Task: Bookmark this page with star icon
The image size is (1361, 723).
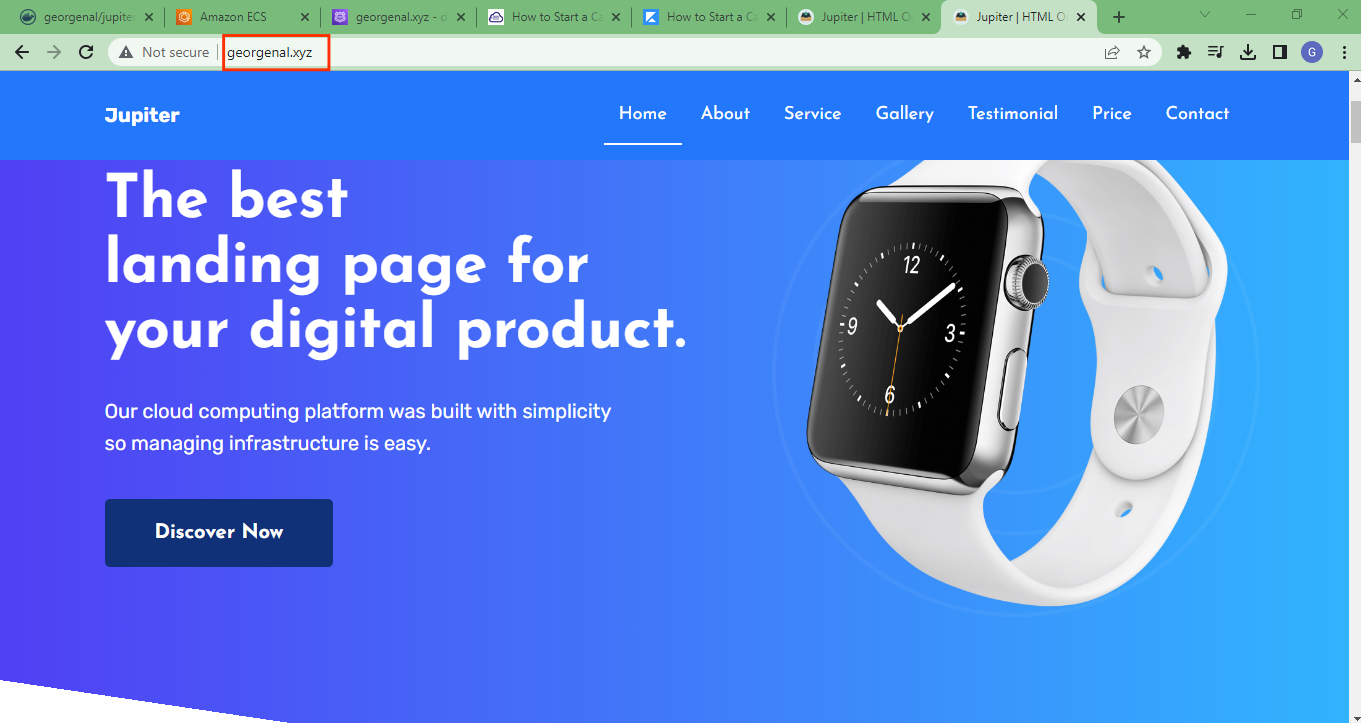Action: tap(1144, 52)
